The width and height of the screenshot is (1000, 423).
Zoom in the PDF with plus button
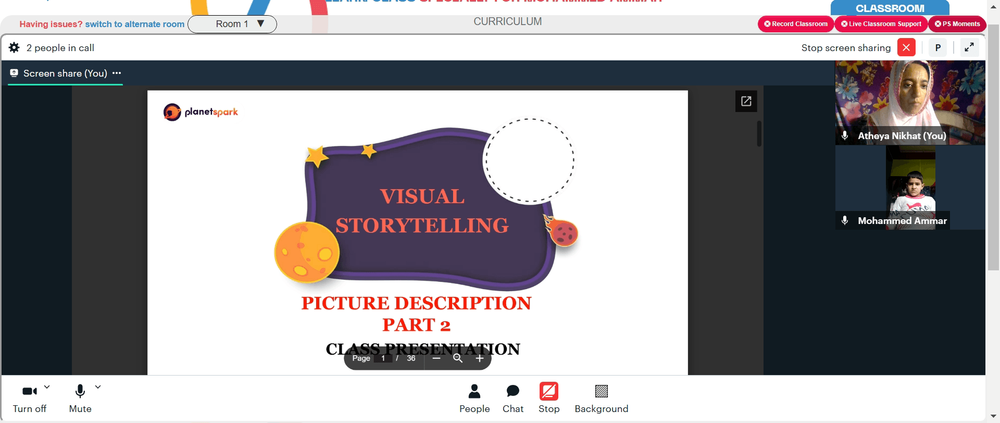[480, 359]
